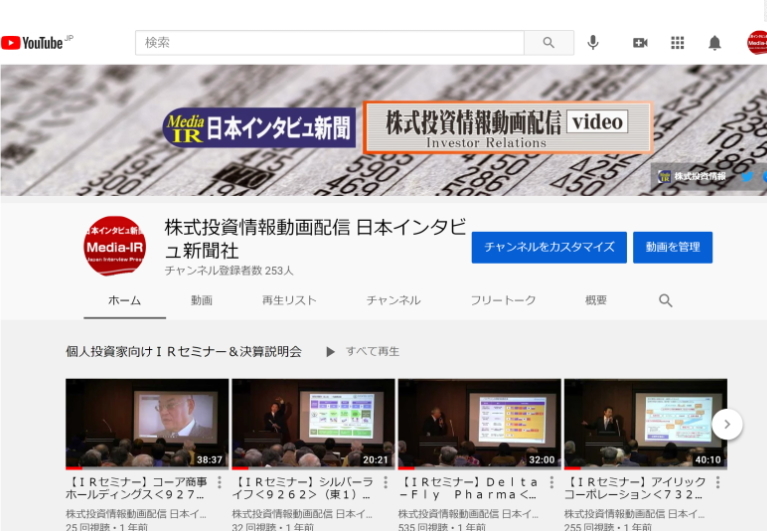Open the フリートーク tab

(x=503, y=300)
